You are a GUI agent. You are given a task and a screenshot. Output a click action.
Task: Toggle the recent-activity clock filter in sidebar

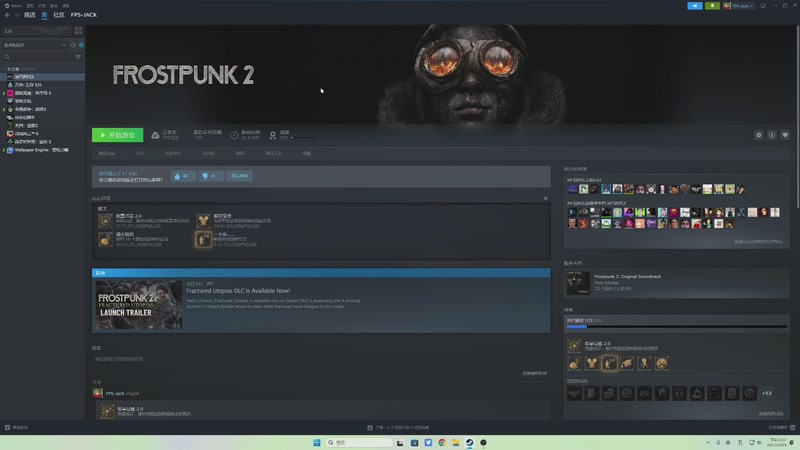coord(73,45)
